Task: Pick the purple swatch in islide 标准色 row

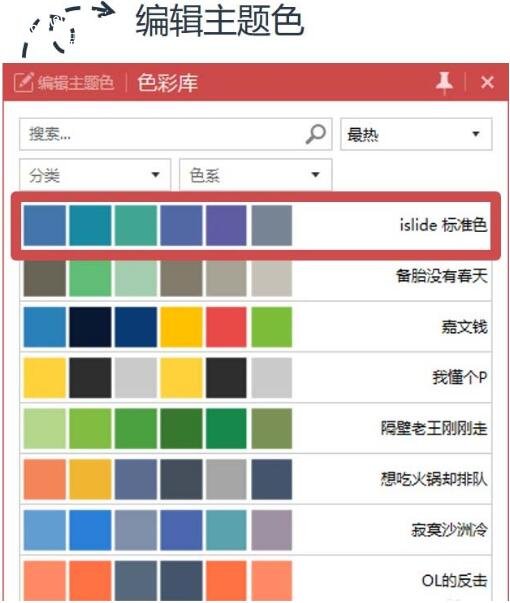Action: pos(226,225)
